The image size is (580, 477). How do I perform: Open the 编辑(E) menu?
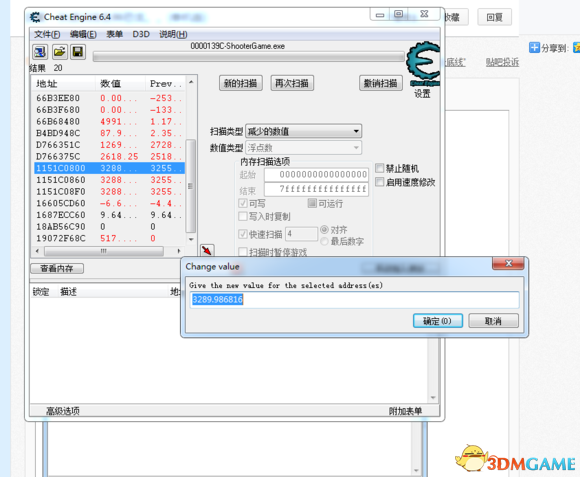click(83, 34)
